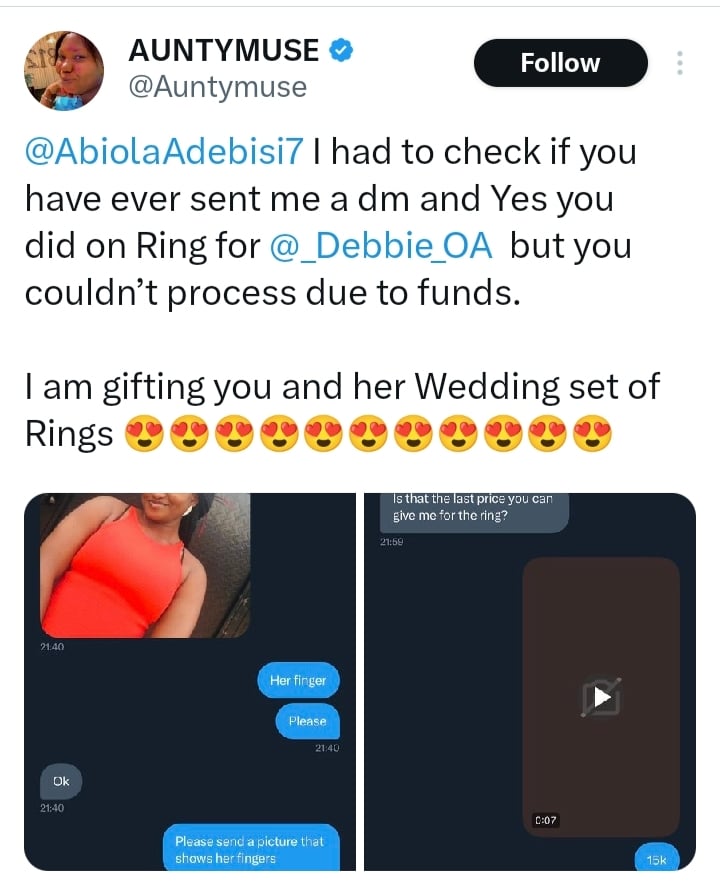
Task: Click the '15k' message bubble
Action: (x=656, y=859)
